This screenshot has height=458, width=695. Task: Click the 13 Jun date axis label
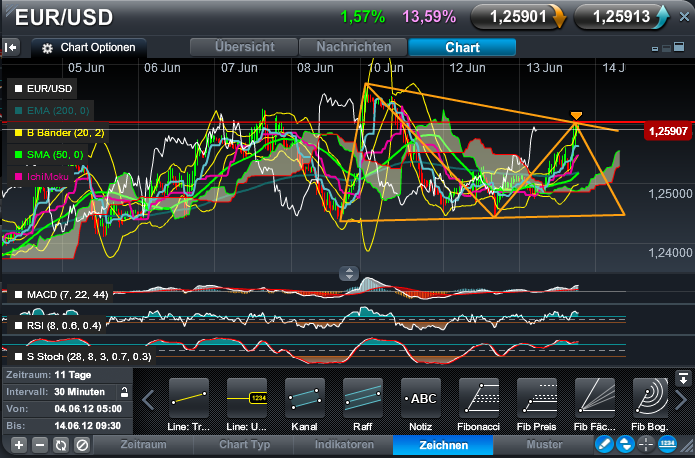coord(544,68)
